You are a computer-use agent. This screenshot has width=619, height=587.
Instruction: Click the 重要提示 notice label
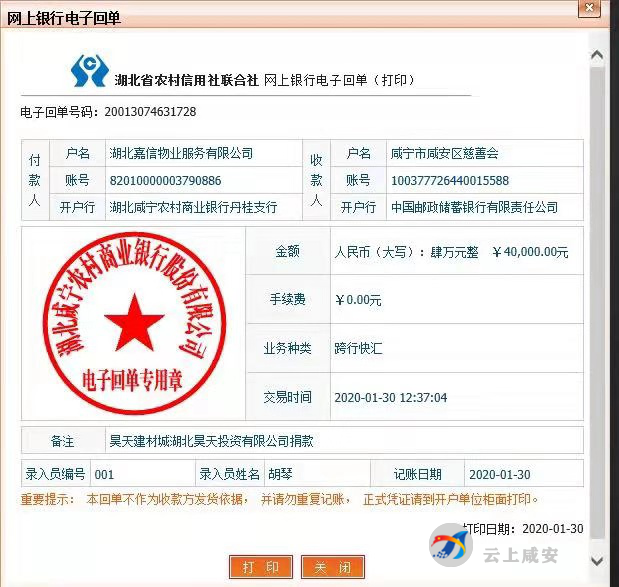[x=47, y=500]
